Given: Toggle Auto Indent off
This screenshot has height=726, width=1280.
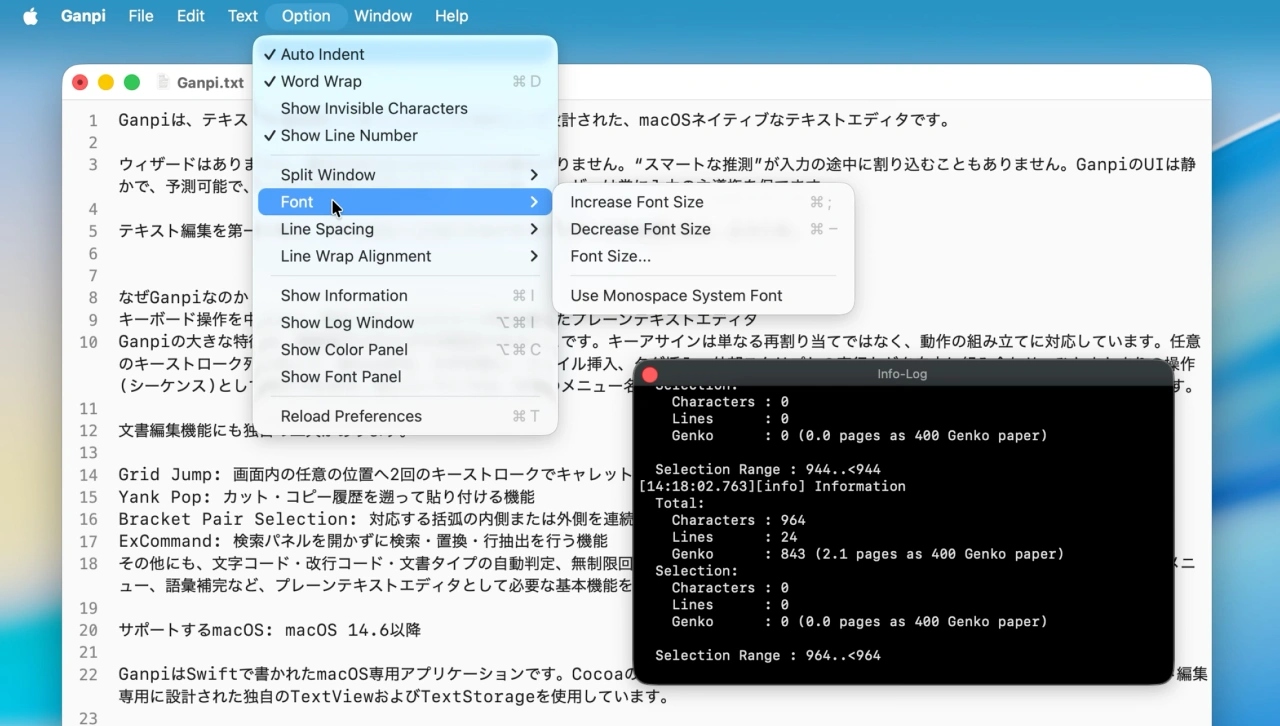Looking at the screenshot, I should click(x=405, y=55).
